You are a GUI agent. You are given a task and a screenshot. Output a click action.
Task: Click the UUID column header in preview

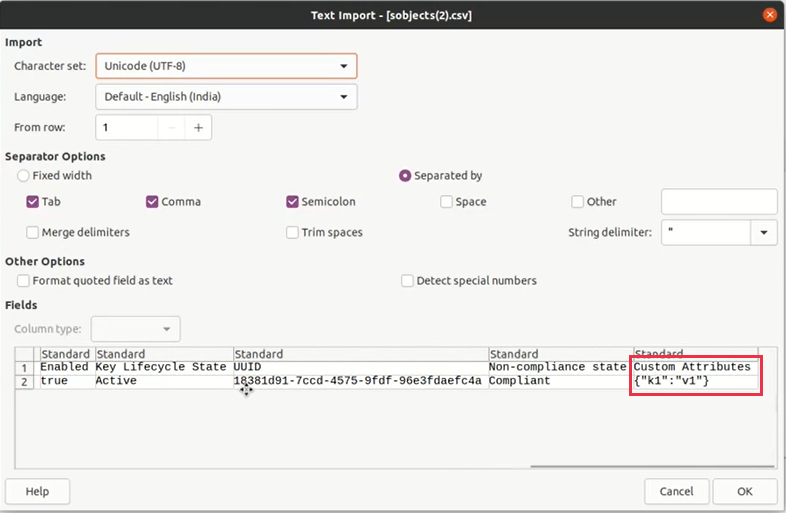pyautogui.click(x=360, y=354)
